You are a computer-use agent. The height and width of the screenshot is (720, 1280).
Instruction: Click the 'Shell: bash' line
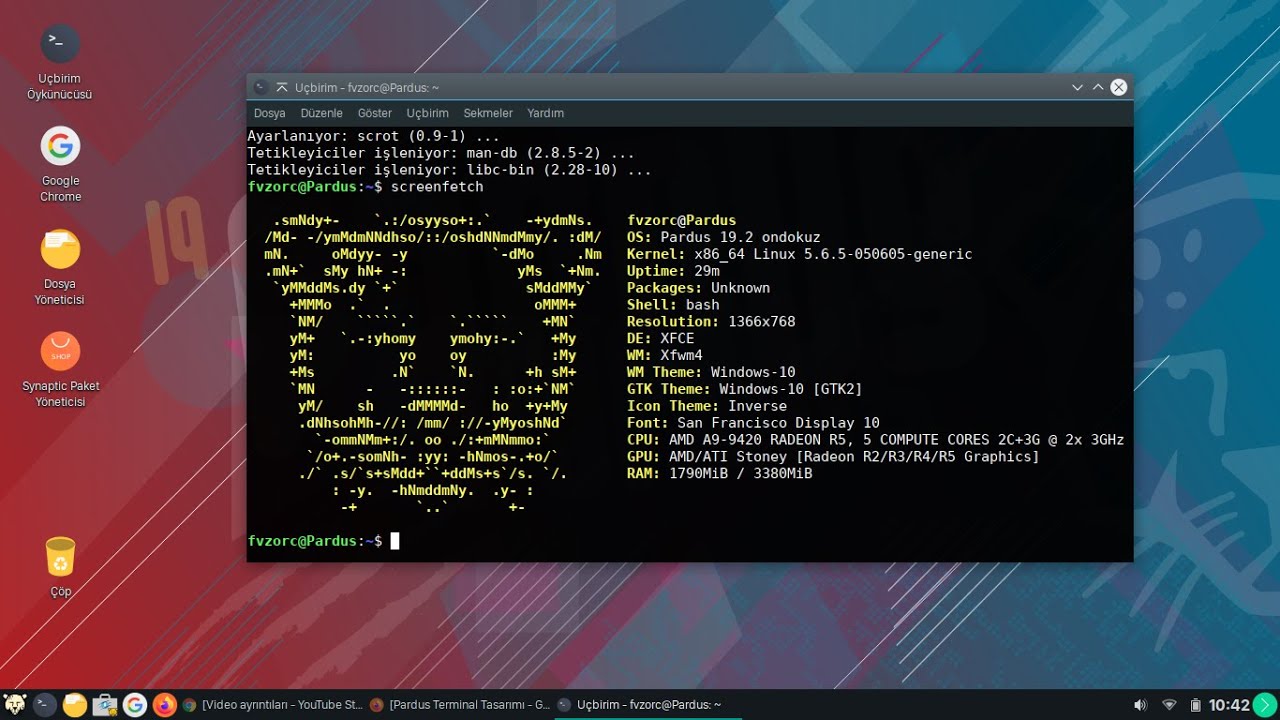tap(673, 305)
